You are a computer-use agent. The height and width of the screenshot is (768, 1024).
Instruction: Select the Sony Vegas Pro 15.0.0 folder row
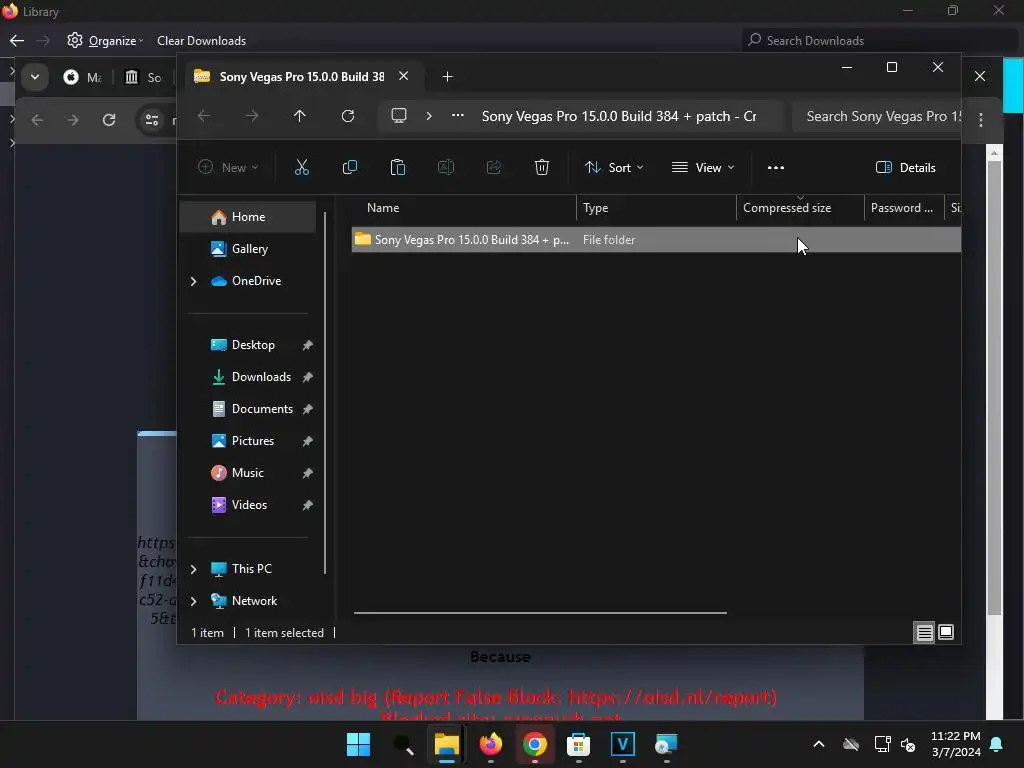[656, 240]
